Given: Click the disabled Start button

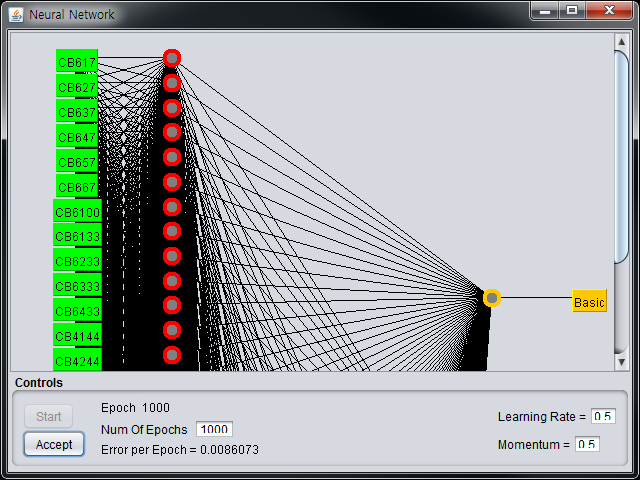Looking at the screenshot, I should click(x=49, y=416).
